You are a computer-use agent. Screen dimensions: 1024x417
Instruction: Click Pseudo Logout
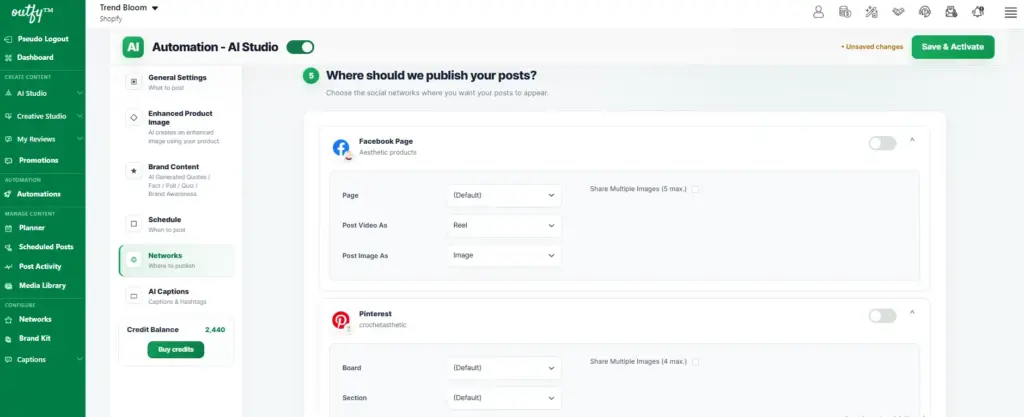pyautogui.click(x=42, y=39)
